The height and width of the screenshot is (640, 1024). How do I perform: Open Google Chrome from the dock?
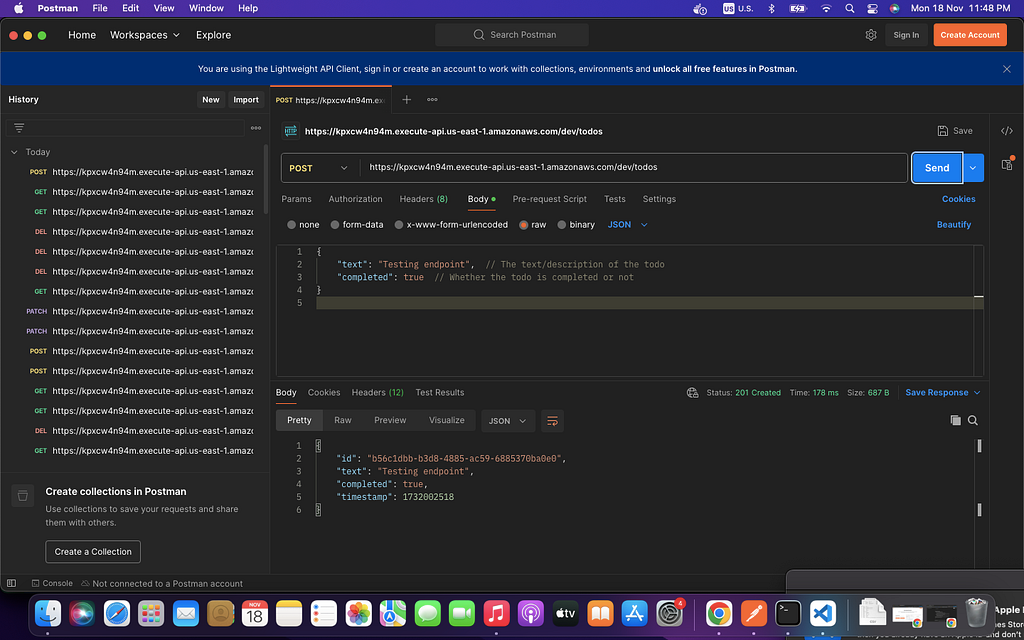click(718, 613)
